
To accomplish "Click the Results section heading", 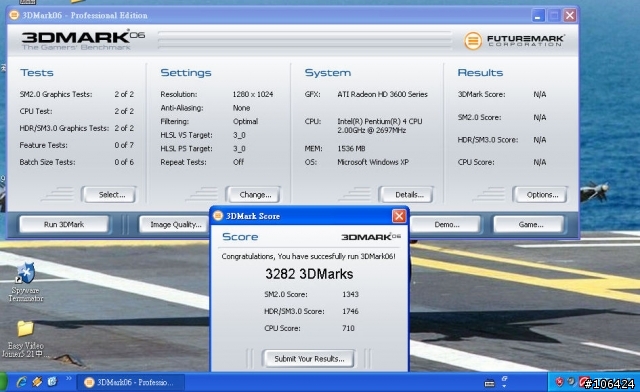I will pyautogui.click(x=480, y=73).
